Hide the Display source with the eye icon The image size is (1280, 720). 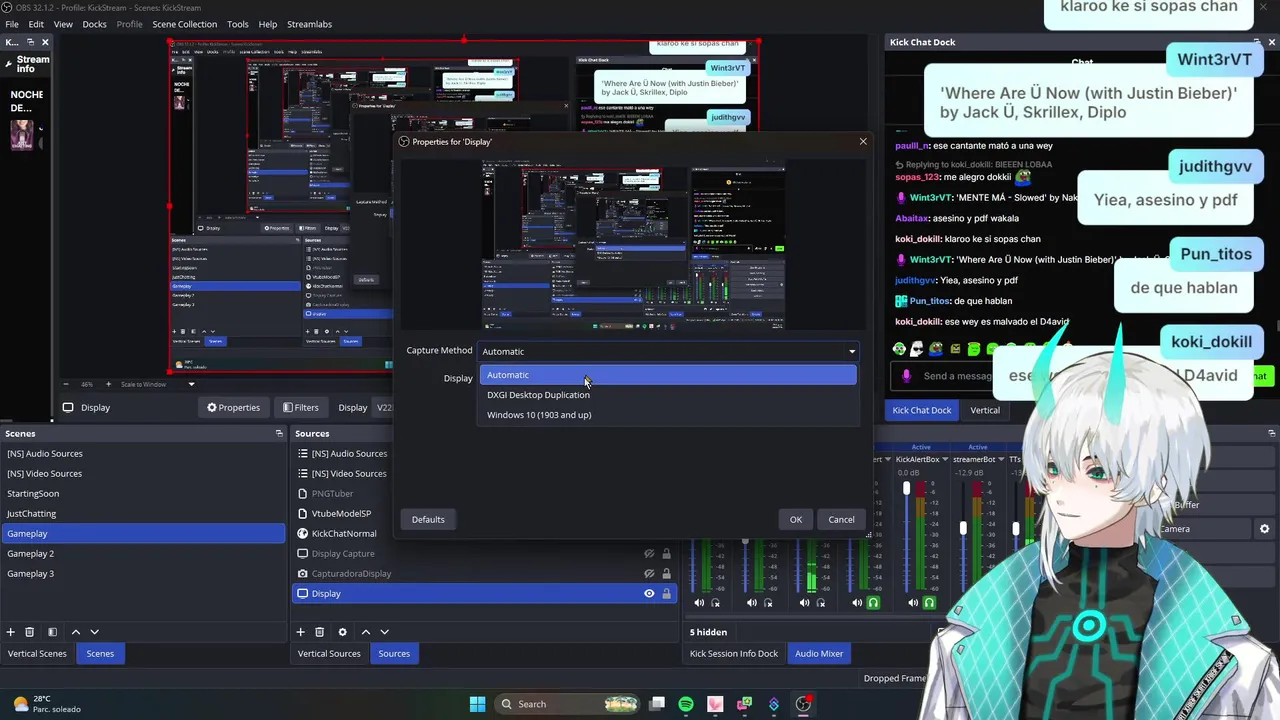pos(649,593)
